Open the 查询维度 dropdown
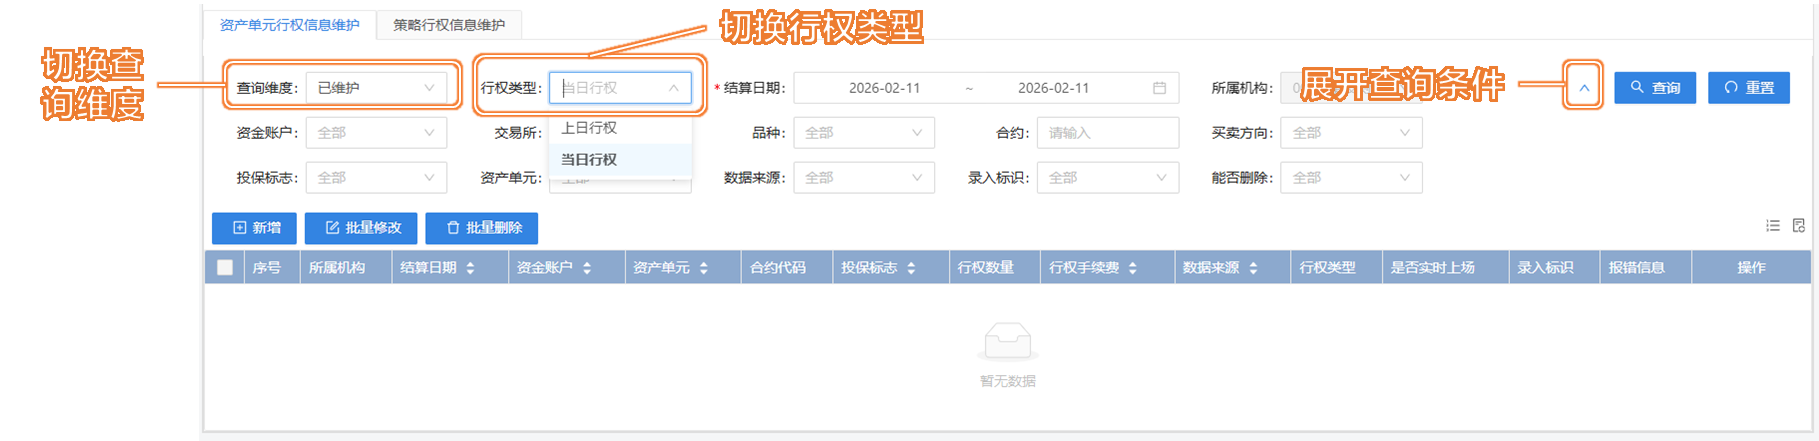Viewport: 1819px width, 441px height. [x=376, y=88]
